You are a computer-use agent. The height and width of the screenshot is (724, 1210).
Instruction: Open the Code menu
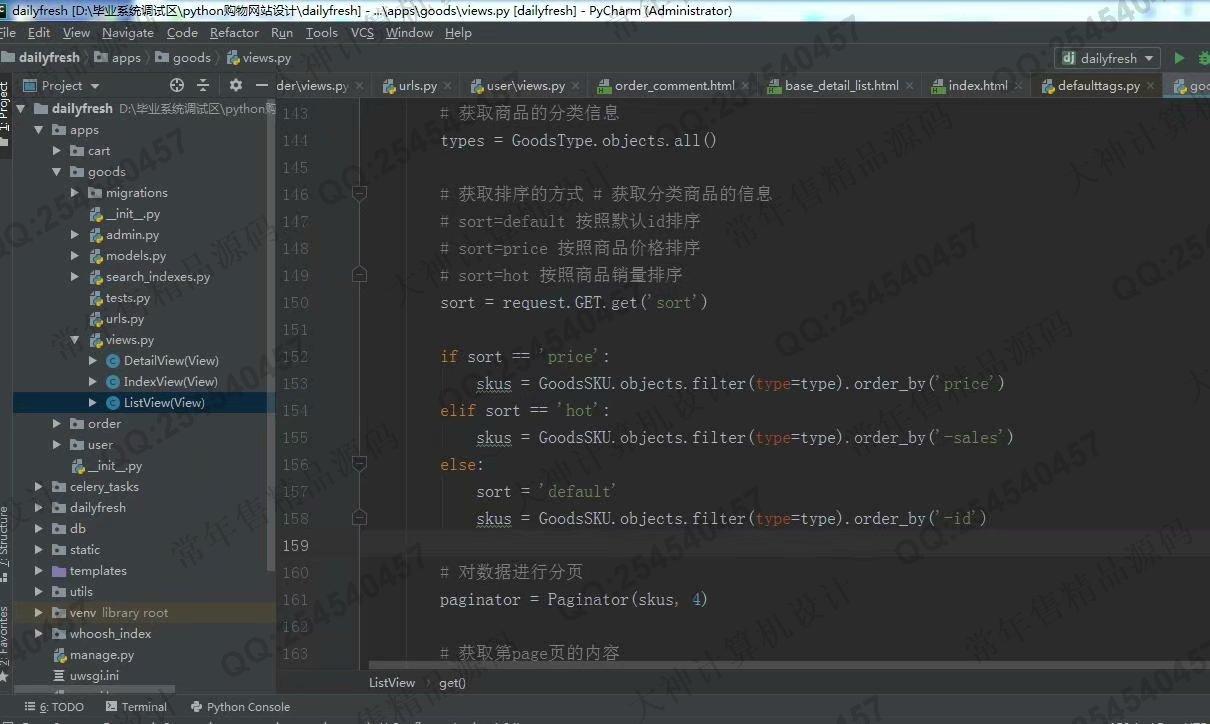pyautogui.click(x=182, y=33)
